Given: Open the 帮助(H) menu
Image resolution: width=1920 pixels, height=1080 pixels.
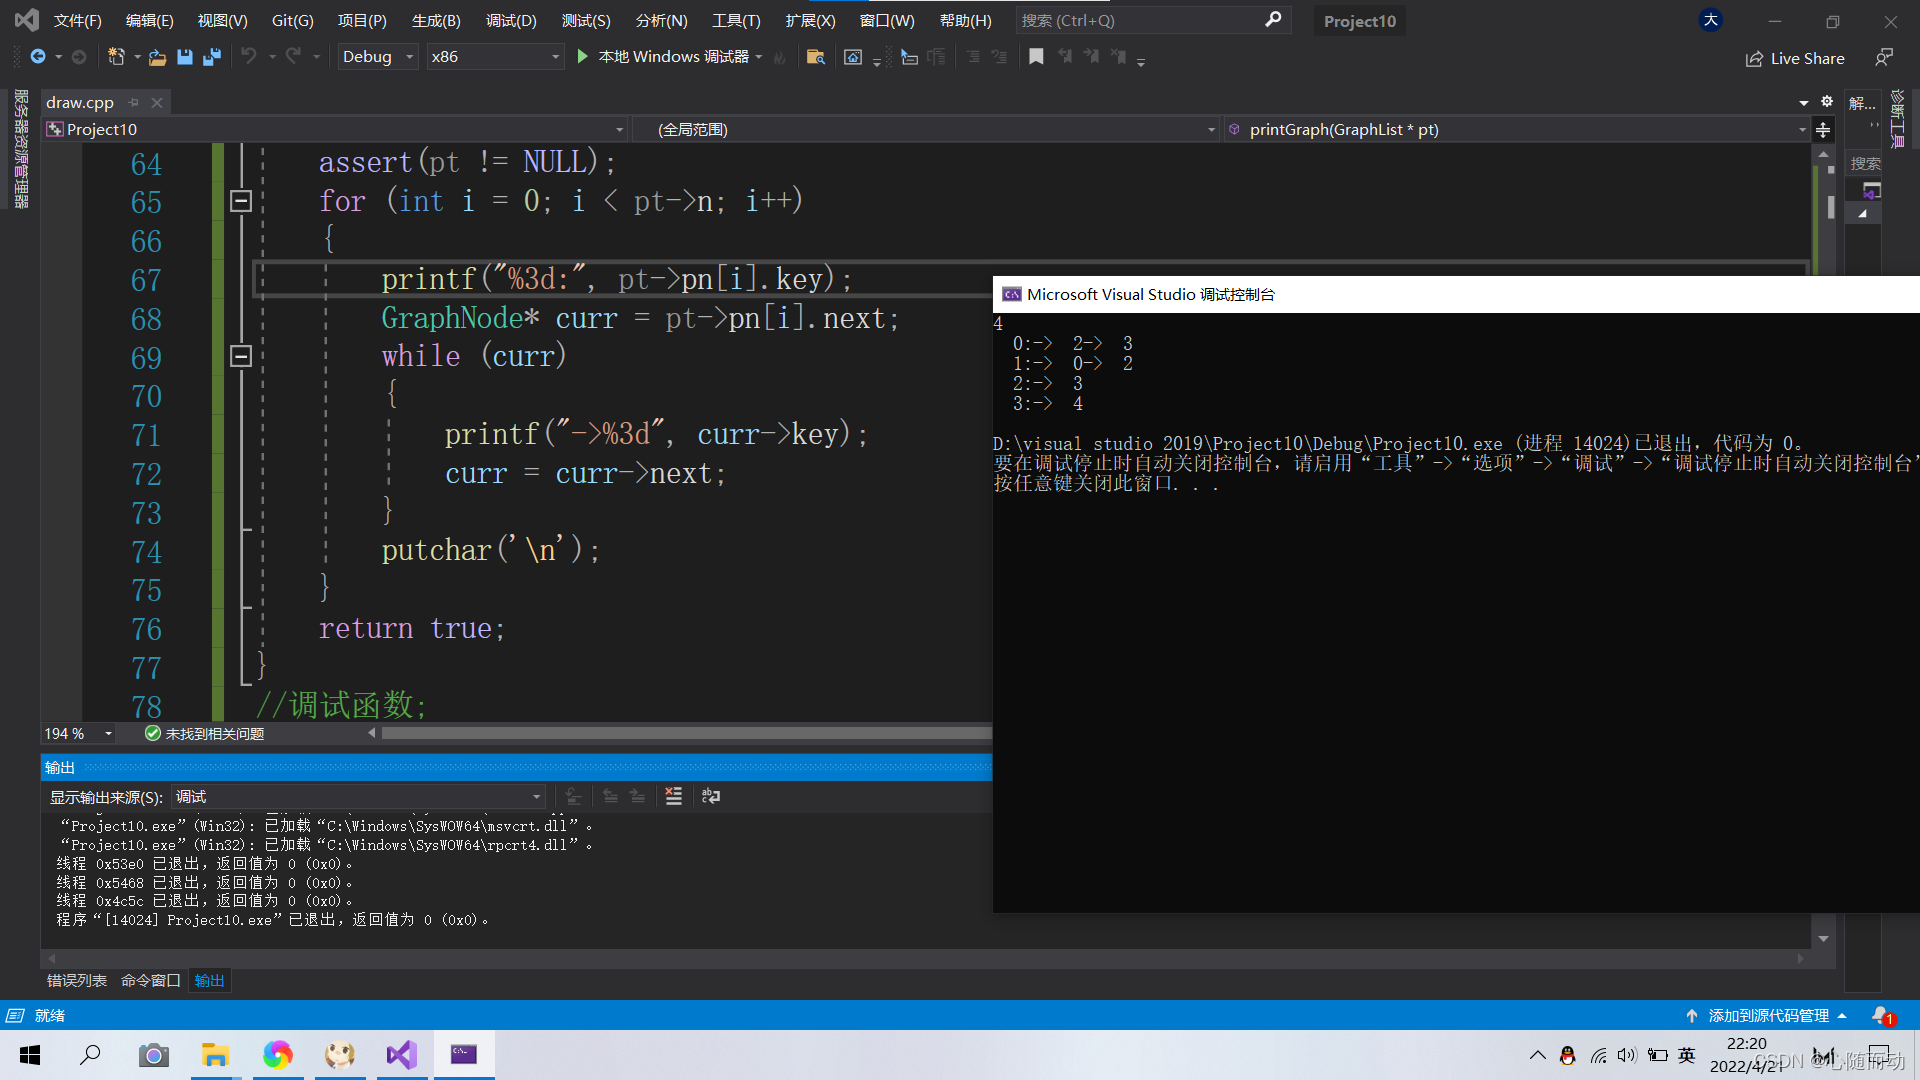Looking at the screenshot, I should click(965, 20).
